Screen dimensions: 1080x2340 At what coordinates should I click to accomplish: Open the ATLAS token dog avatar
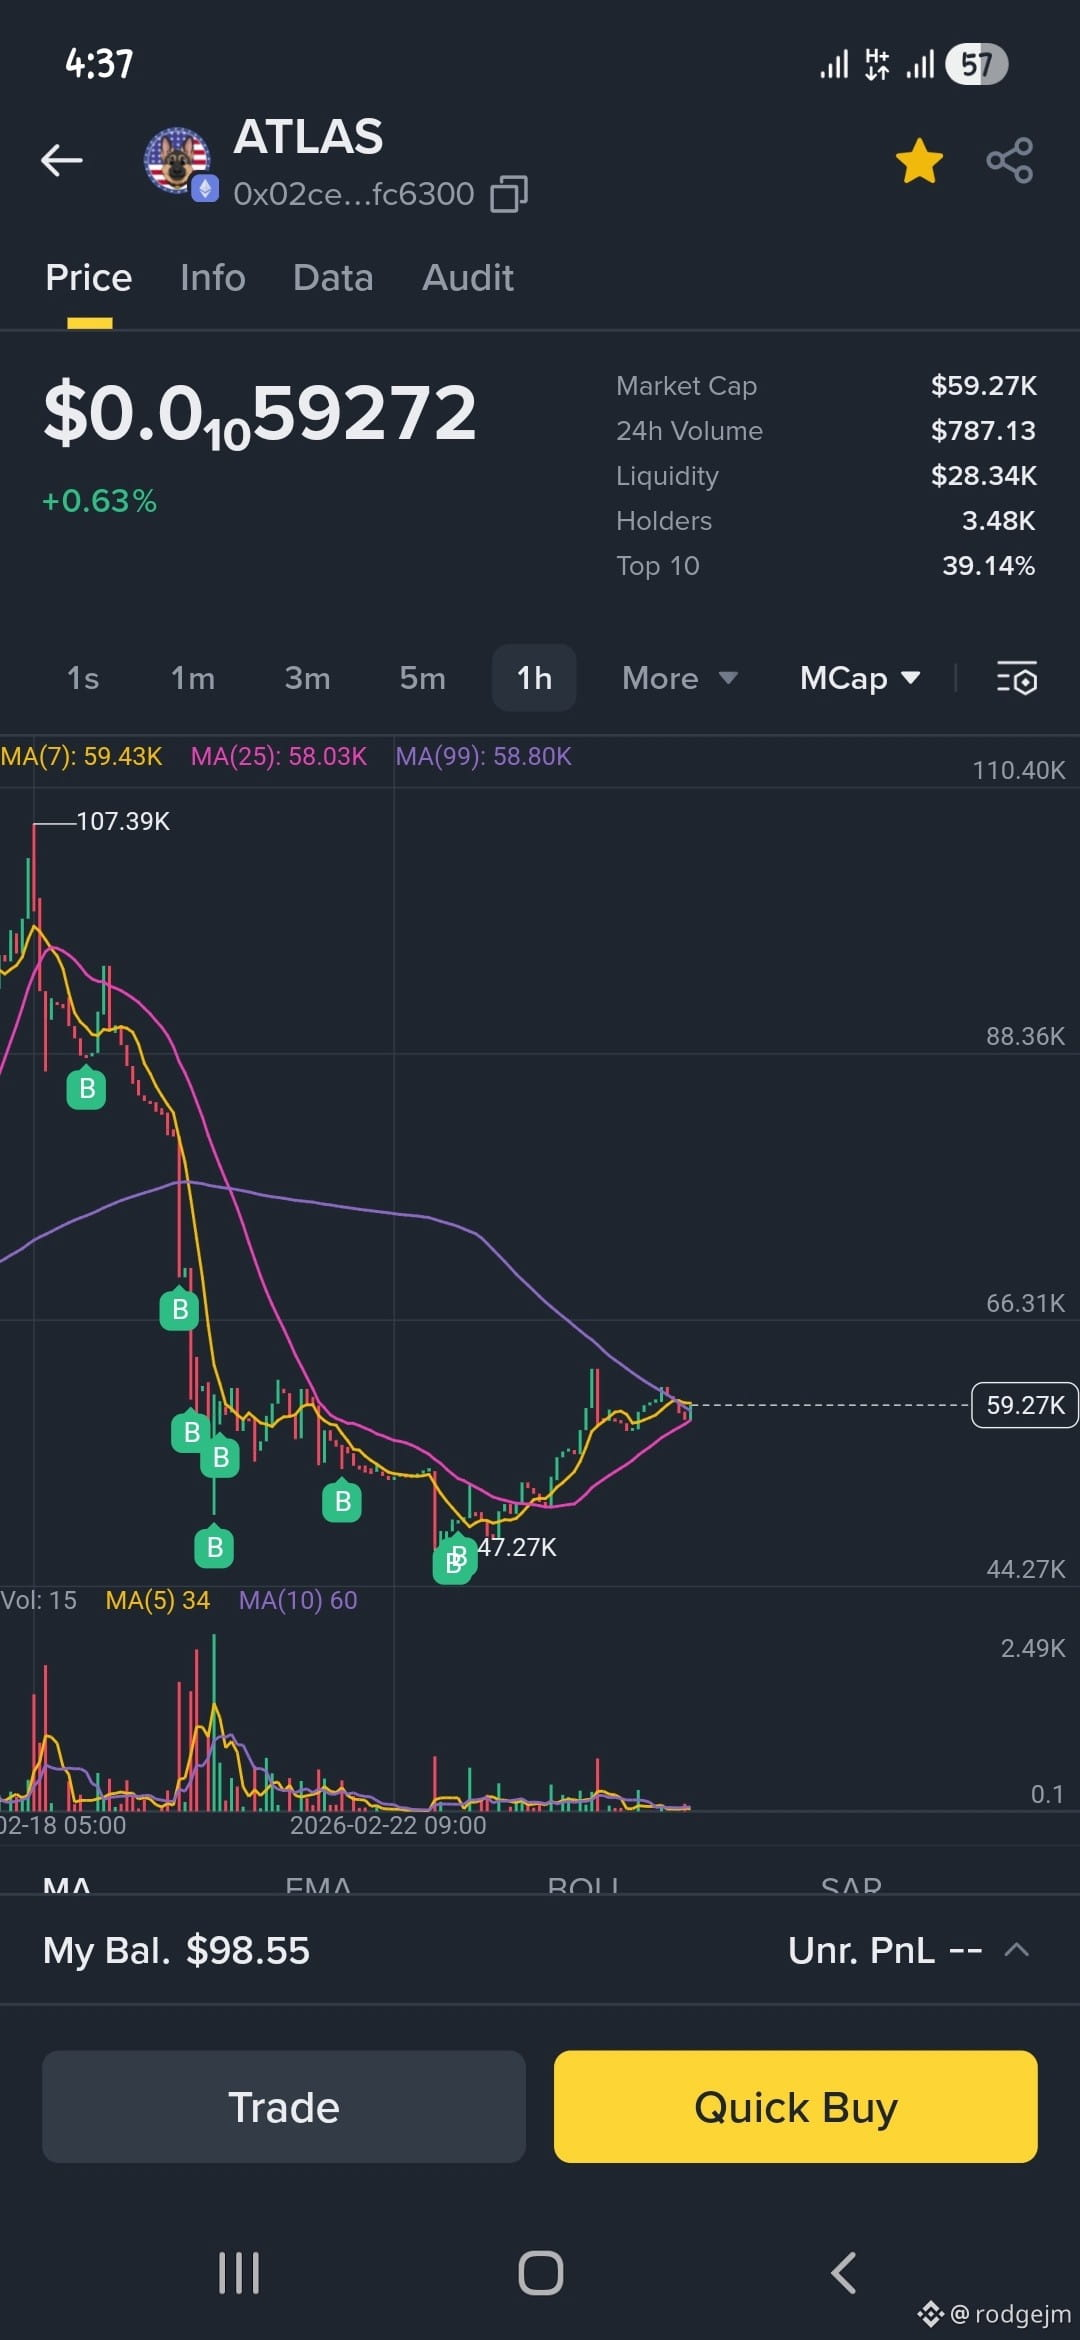point(177,160)
